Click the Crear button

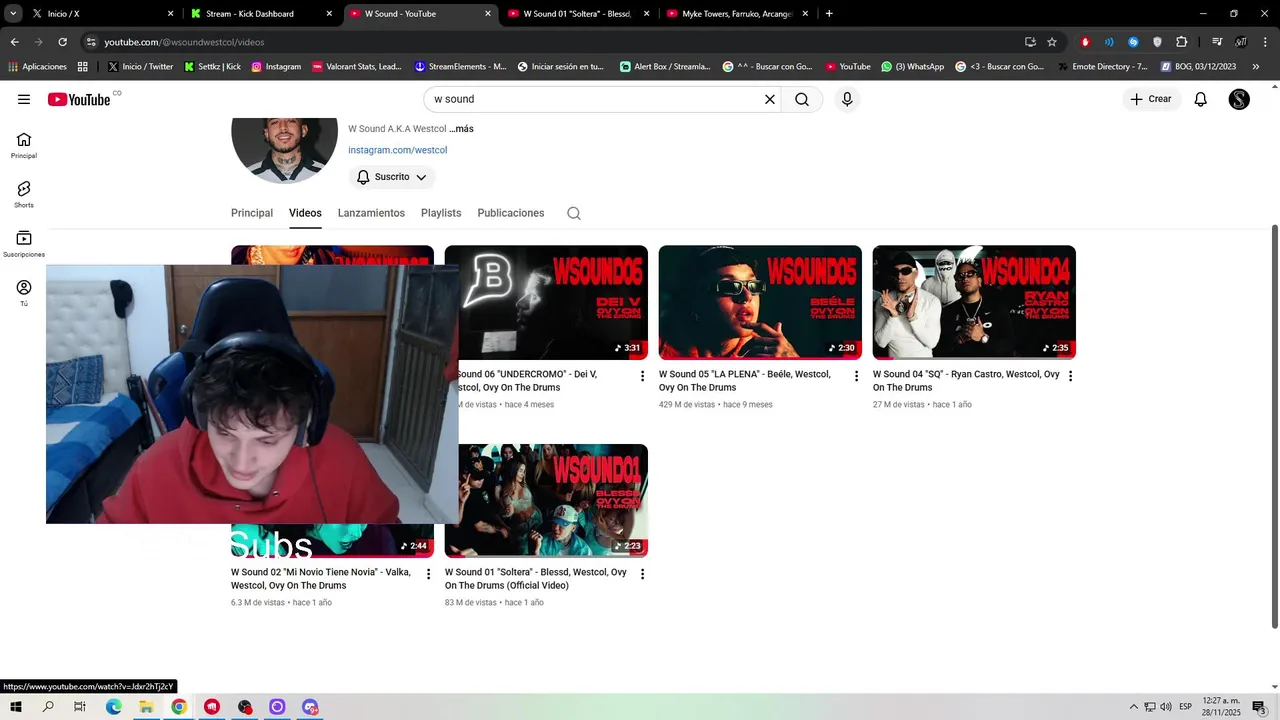point(1152,99)
